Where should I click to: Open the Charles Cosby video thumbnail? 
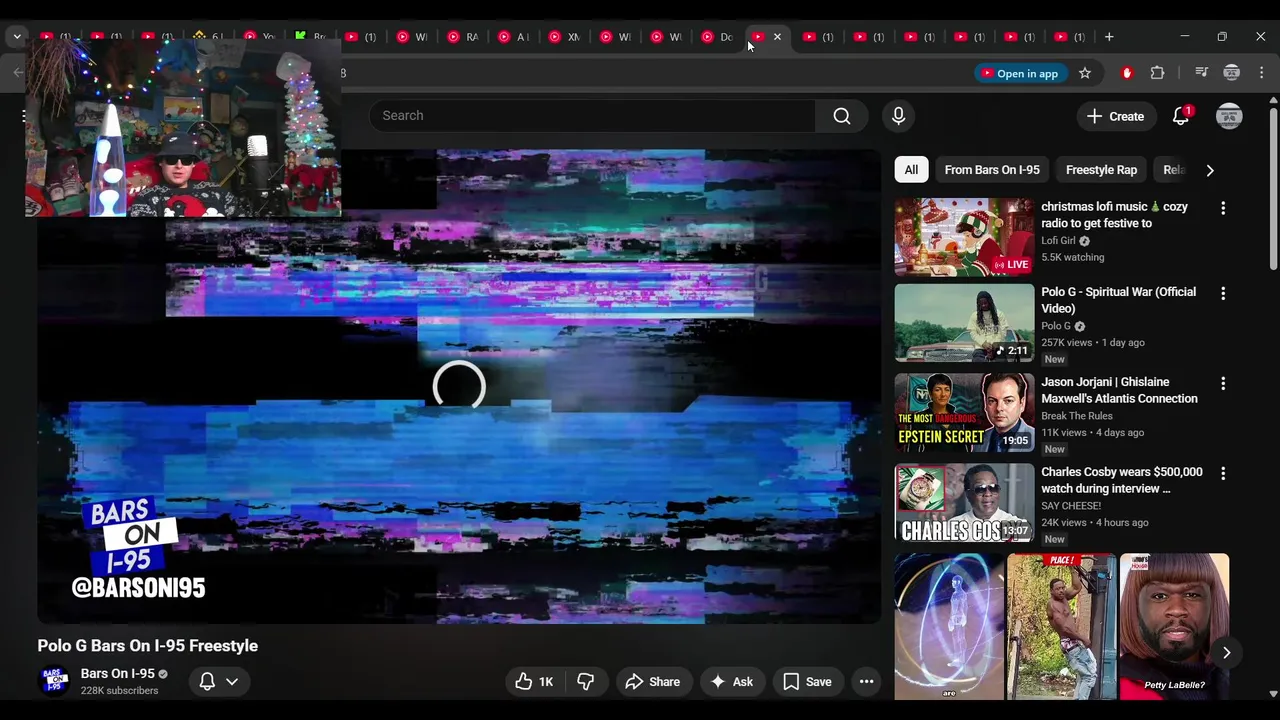point(964,502)
